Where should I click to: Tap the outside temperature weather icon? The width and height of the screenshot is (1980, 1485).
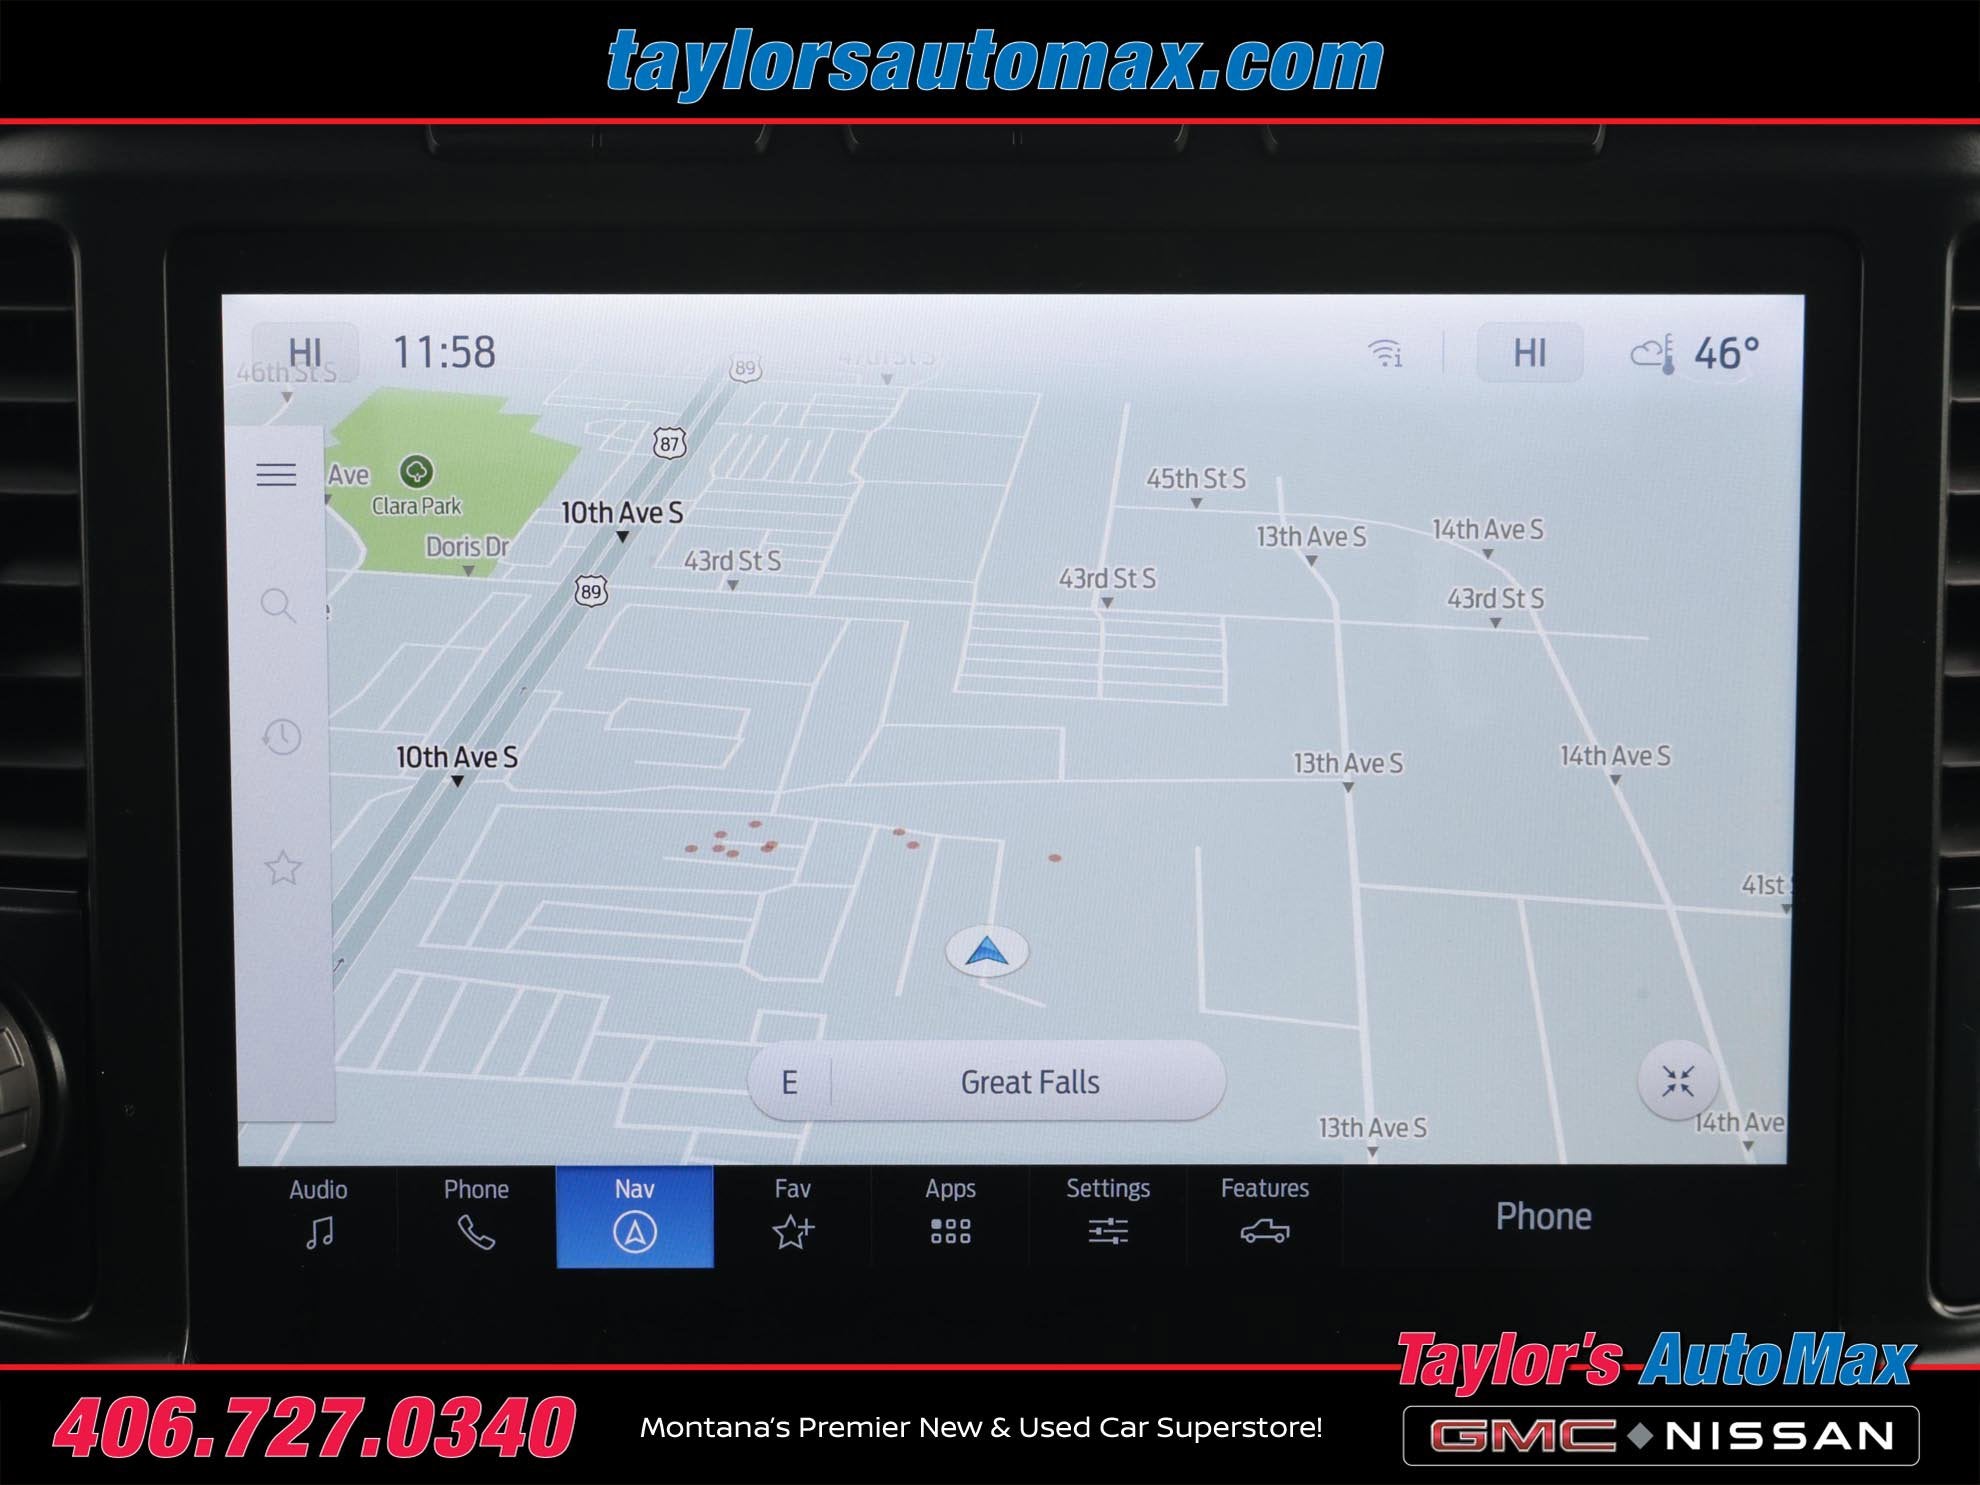point(1654,354)
